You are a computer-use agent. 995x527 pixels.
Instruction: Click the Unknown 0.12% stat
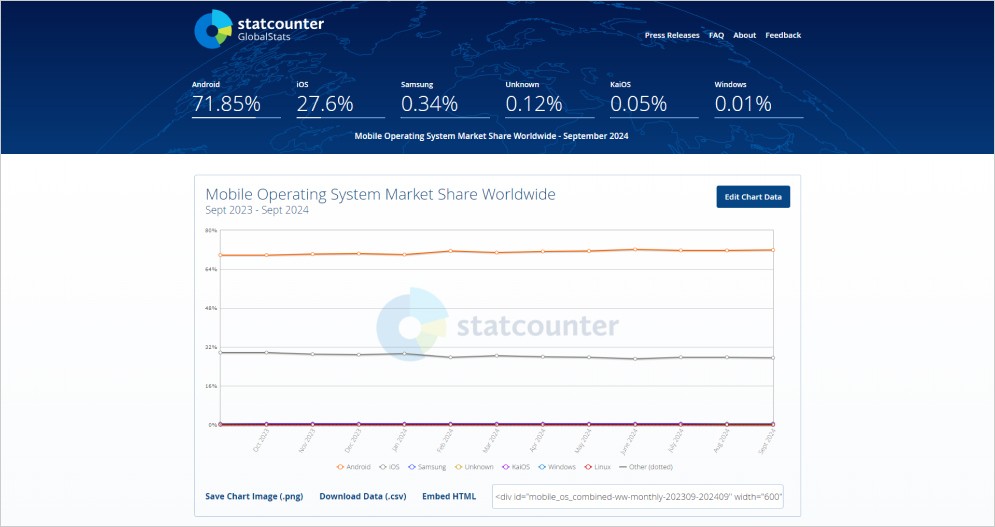tap(550, 98)
